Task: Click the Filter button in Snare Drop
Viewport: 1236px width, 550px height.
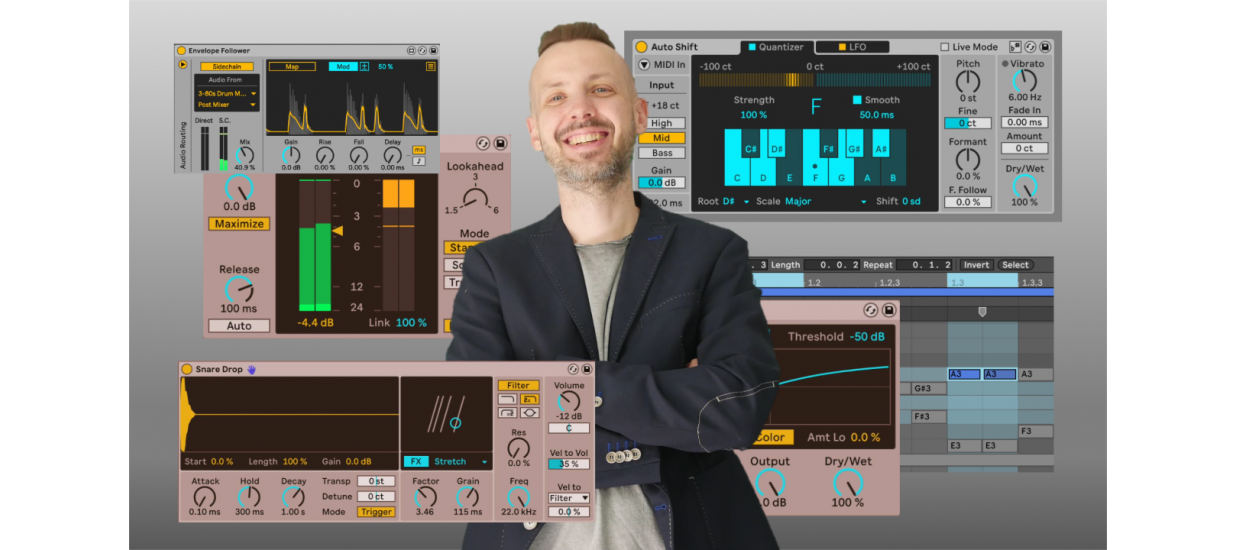Action: point(518,385)
